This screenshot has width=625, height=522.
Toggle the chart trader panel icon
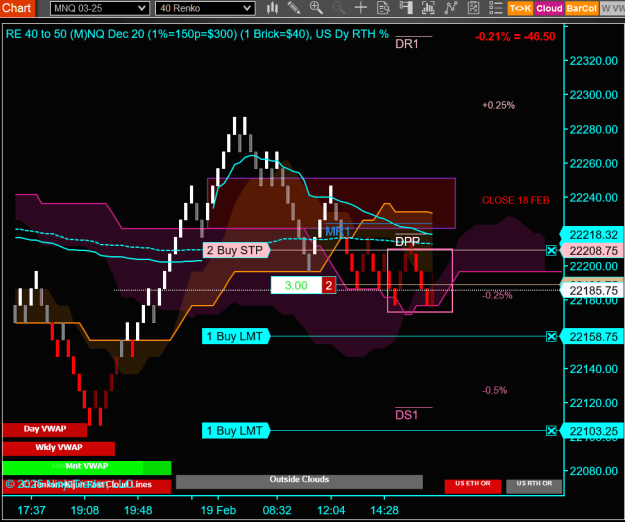click(x=406, y=8)
